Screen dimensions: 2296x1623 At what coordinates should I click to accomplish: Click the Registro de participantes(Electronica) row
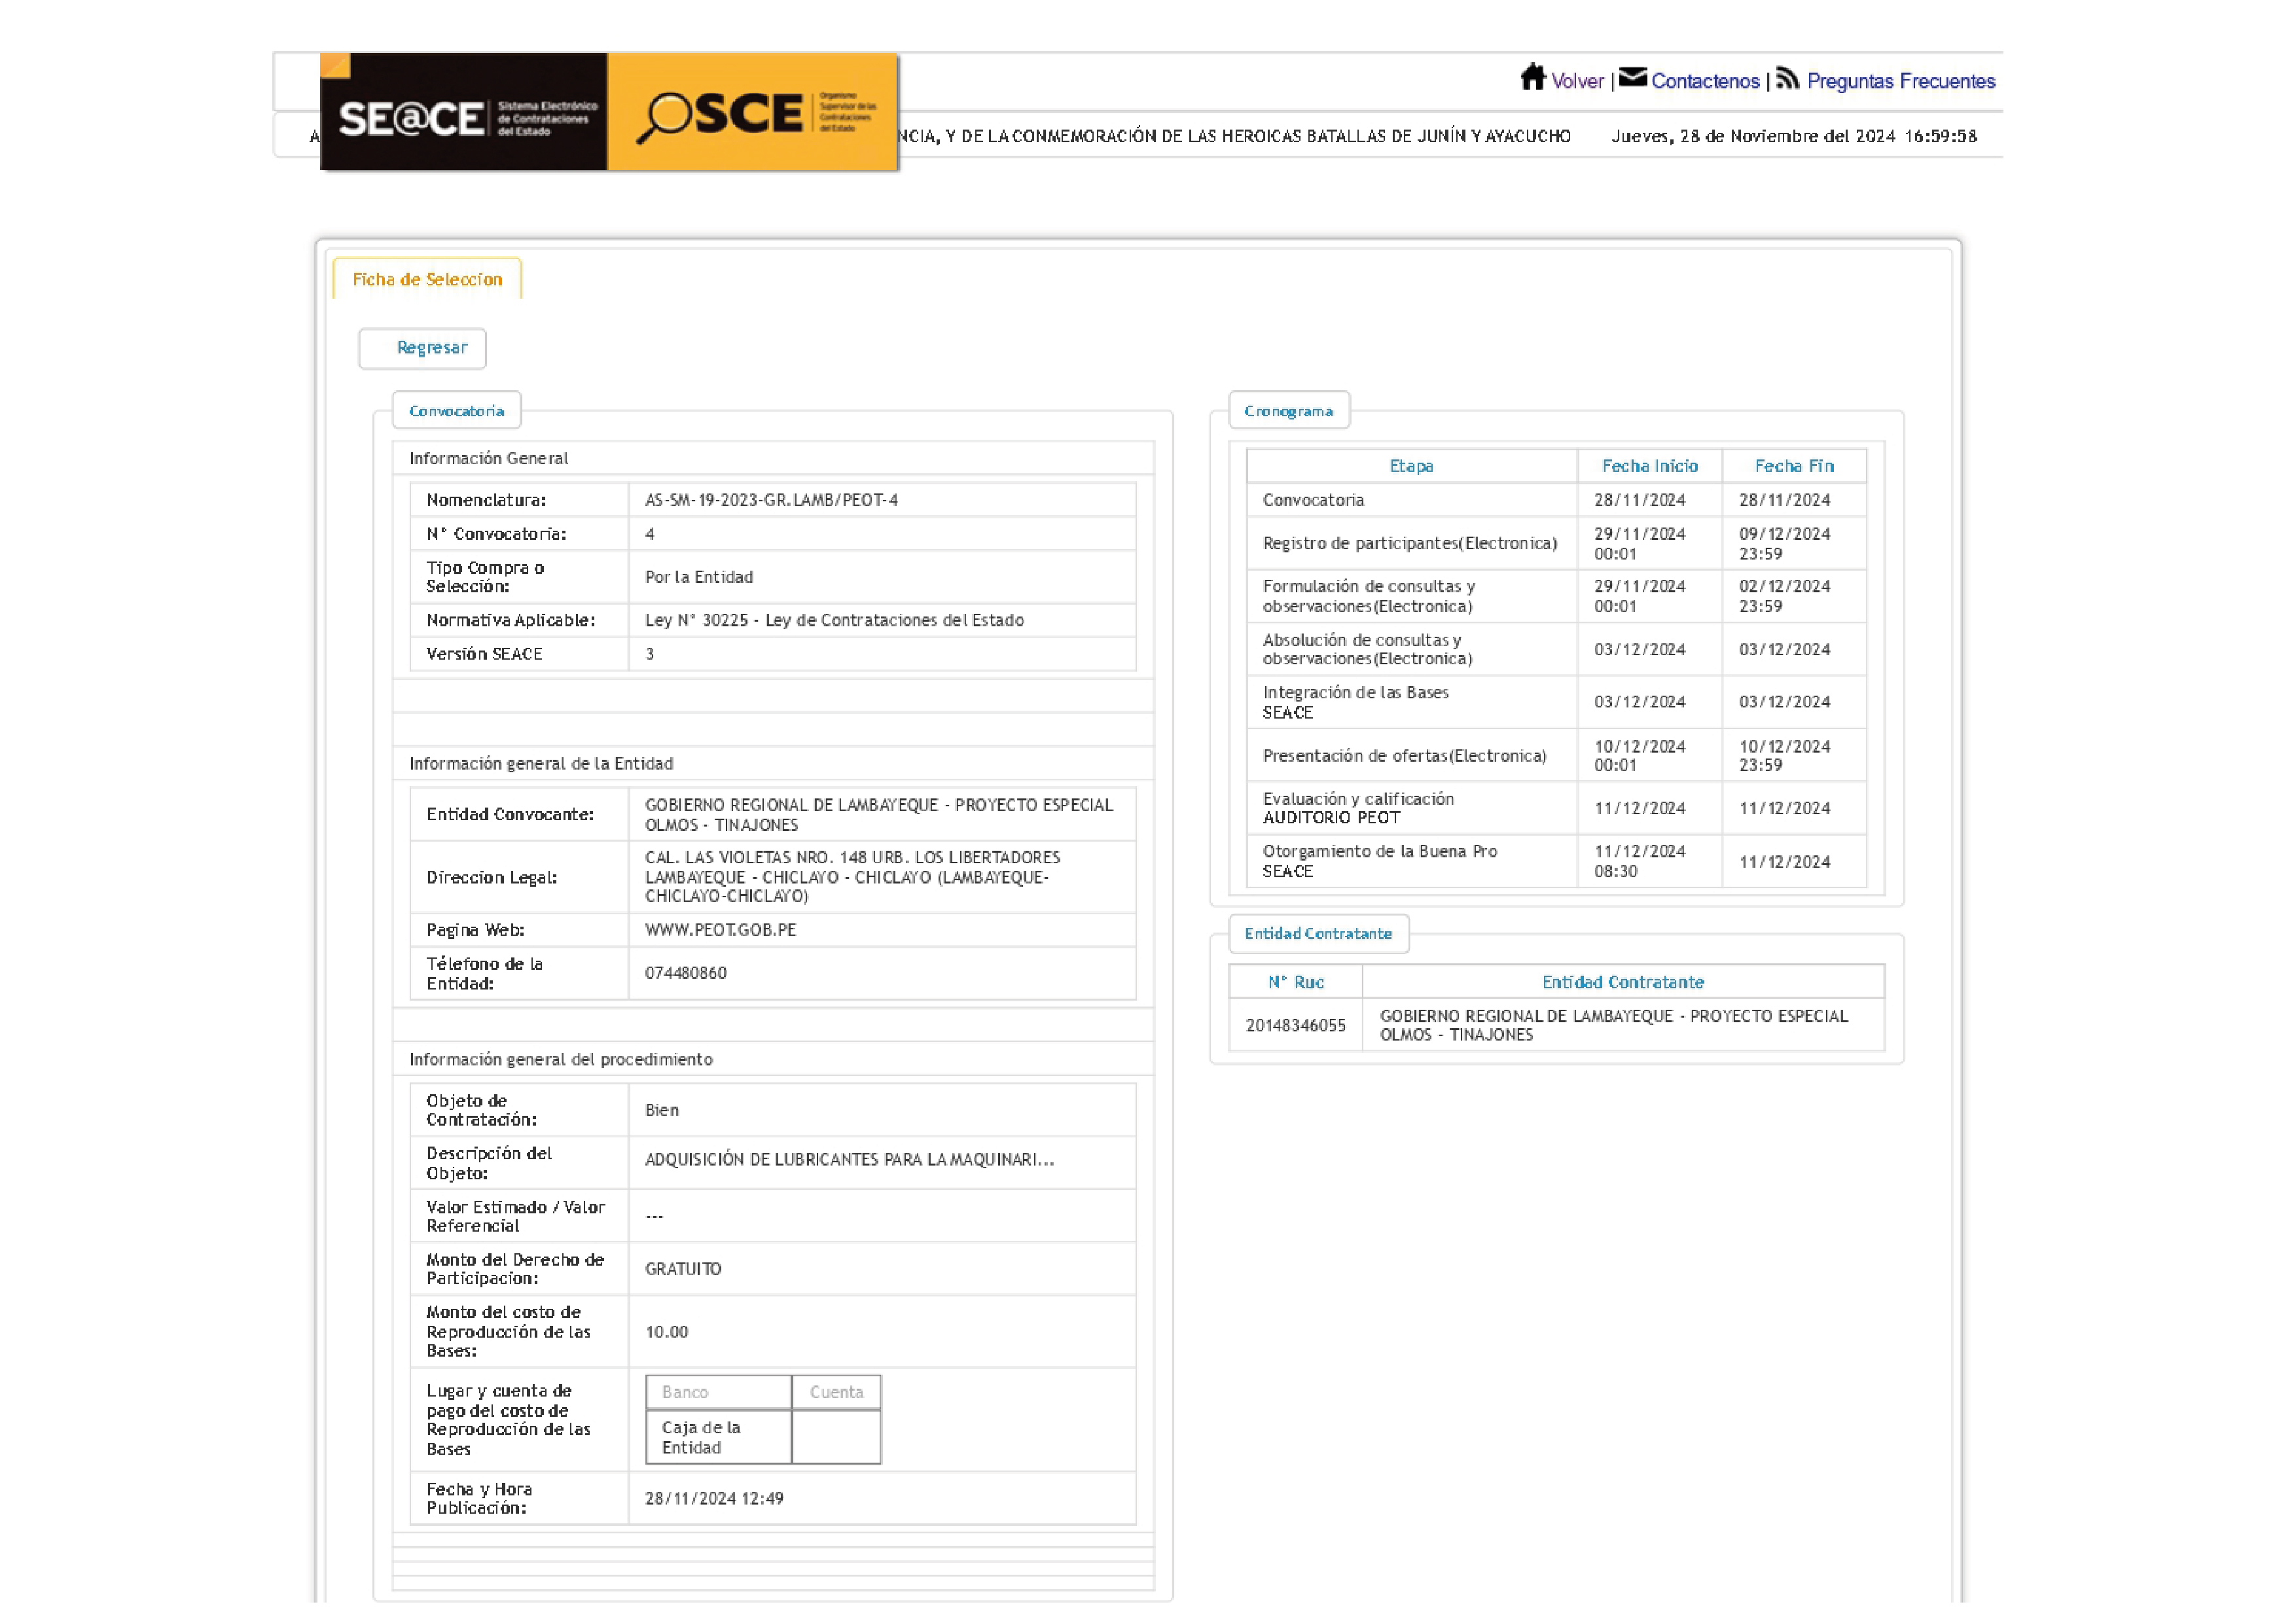[x=1556, y=543]
